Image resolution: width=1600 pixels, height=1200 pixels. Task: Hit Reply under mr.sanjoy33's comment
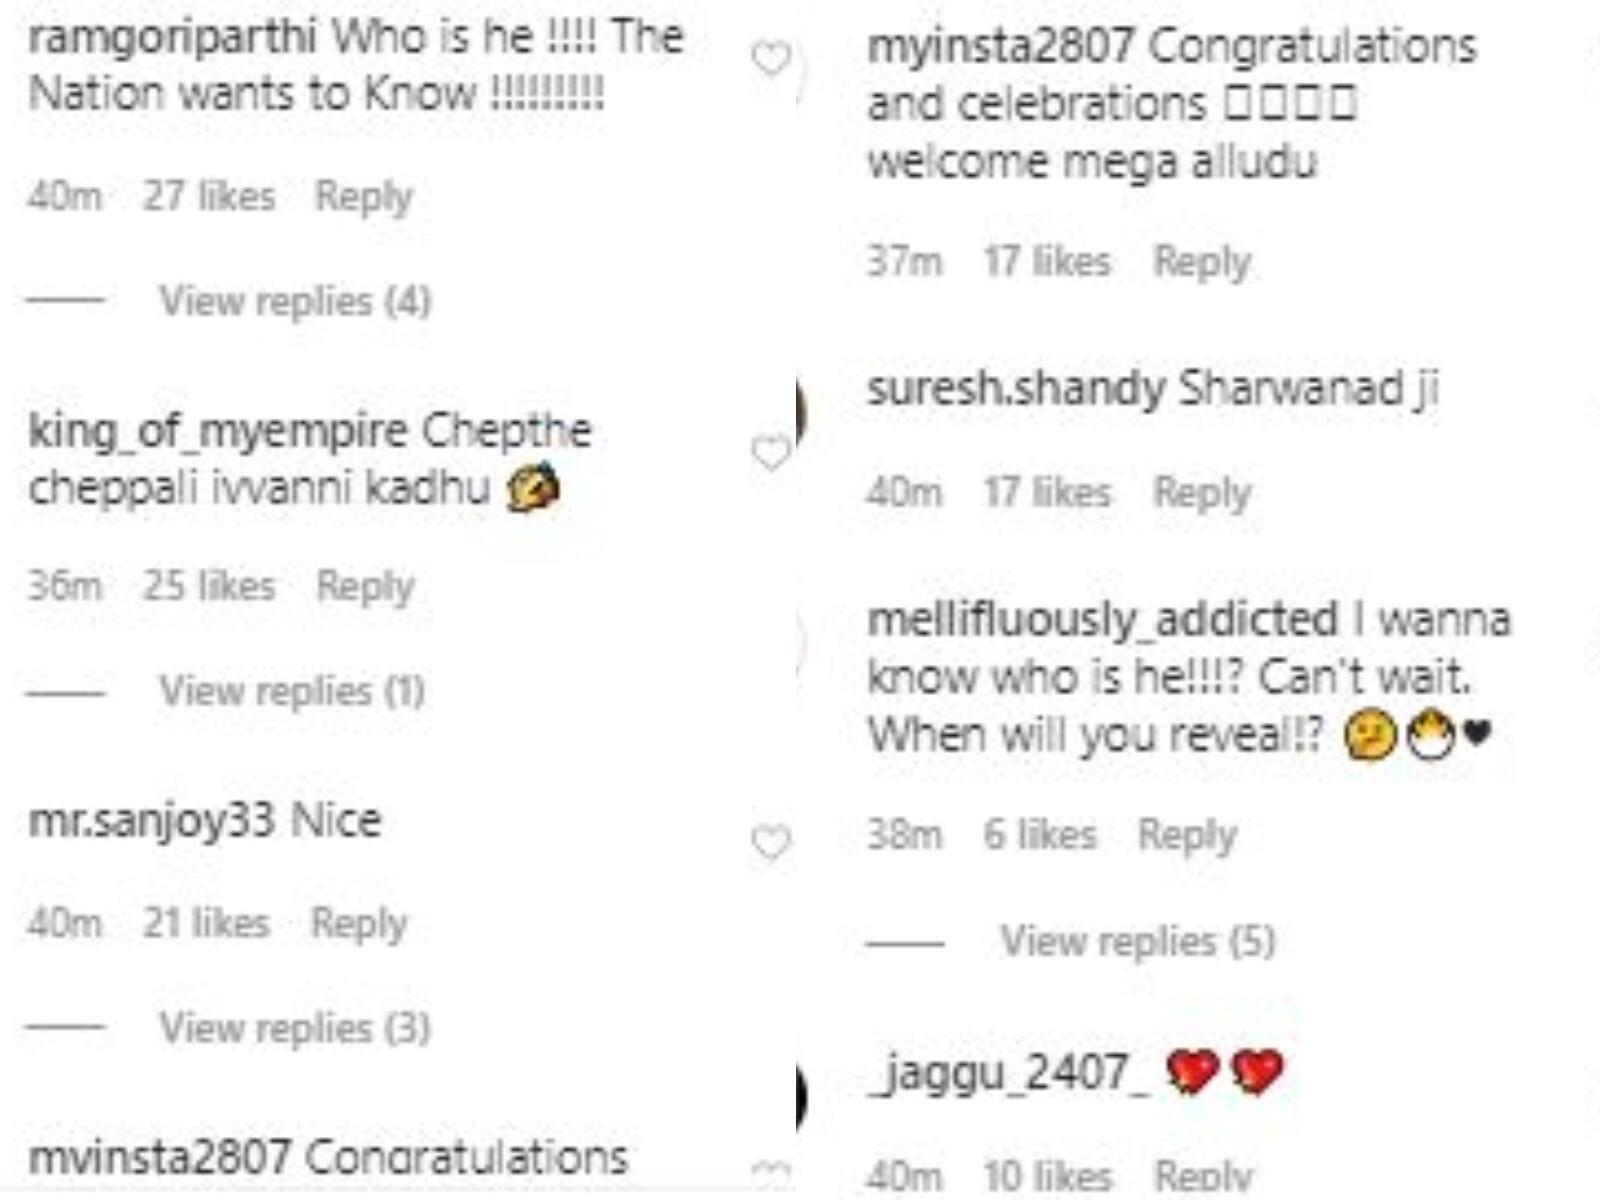pyautogui.click(x=359, y=923)
